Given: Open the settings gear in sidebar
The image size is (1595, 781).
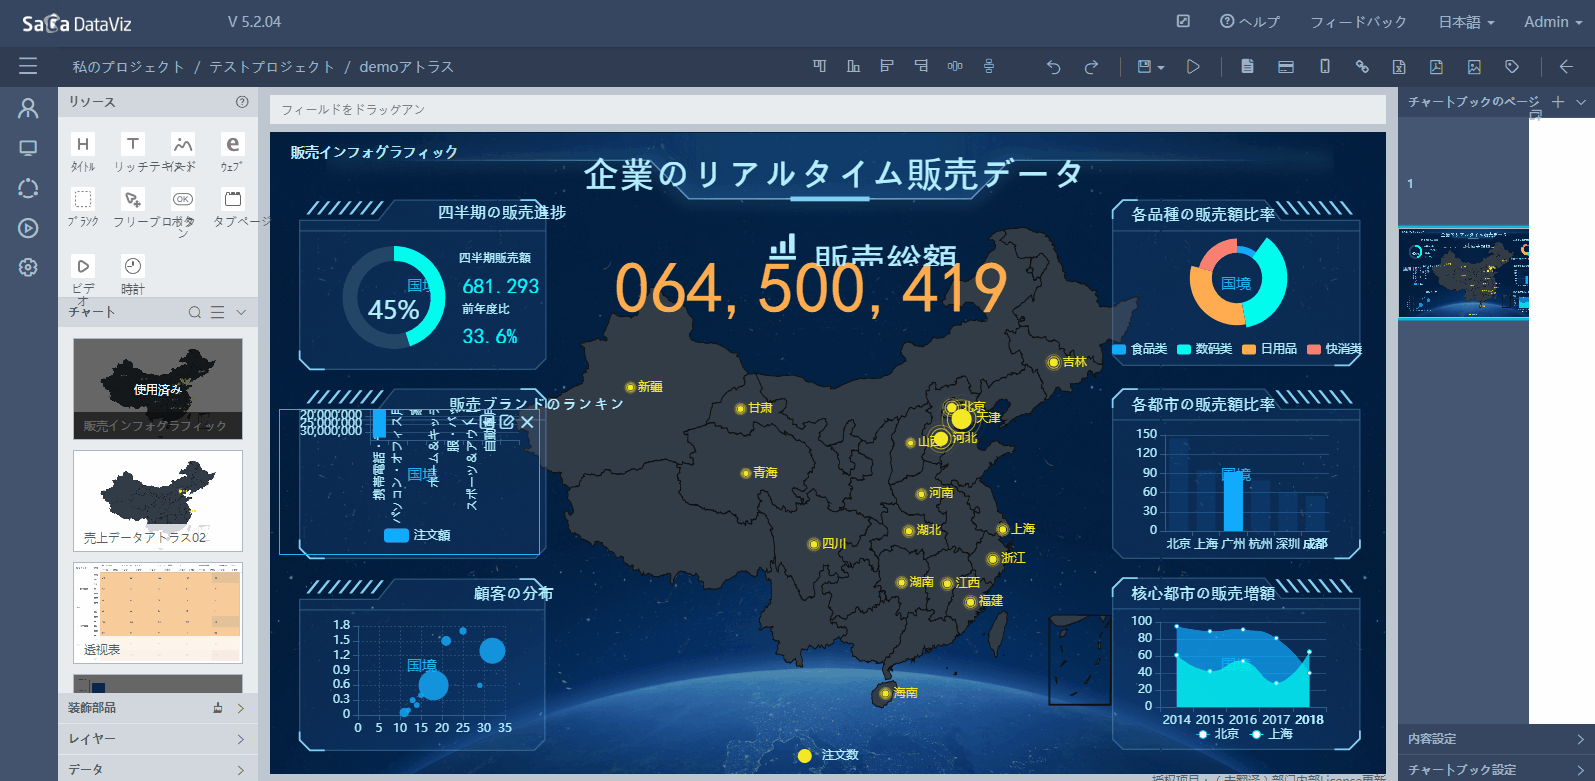Looking at the screenshot, I should 28,268.
